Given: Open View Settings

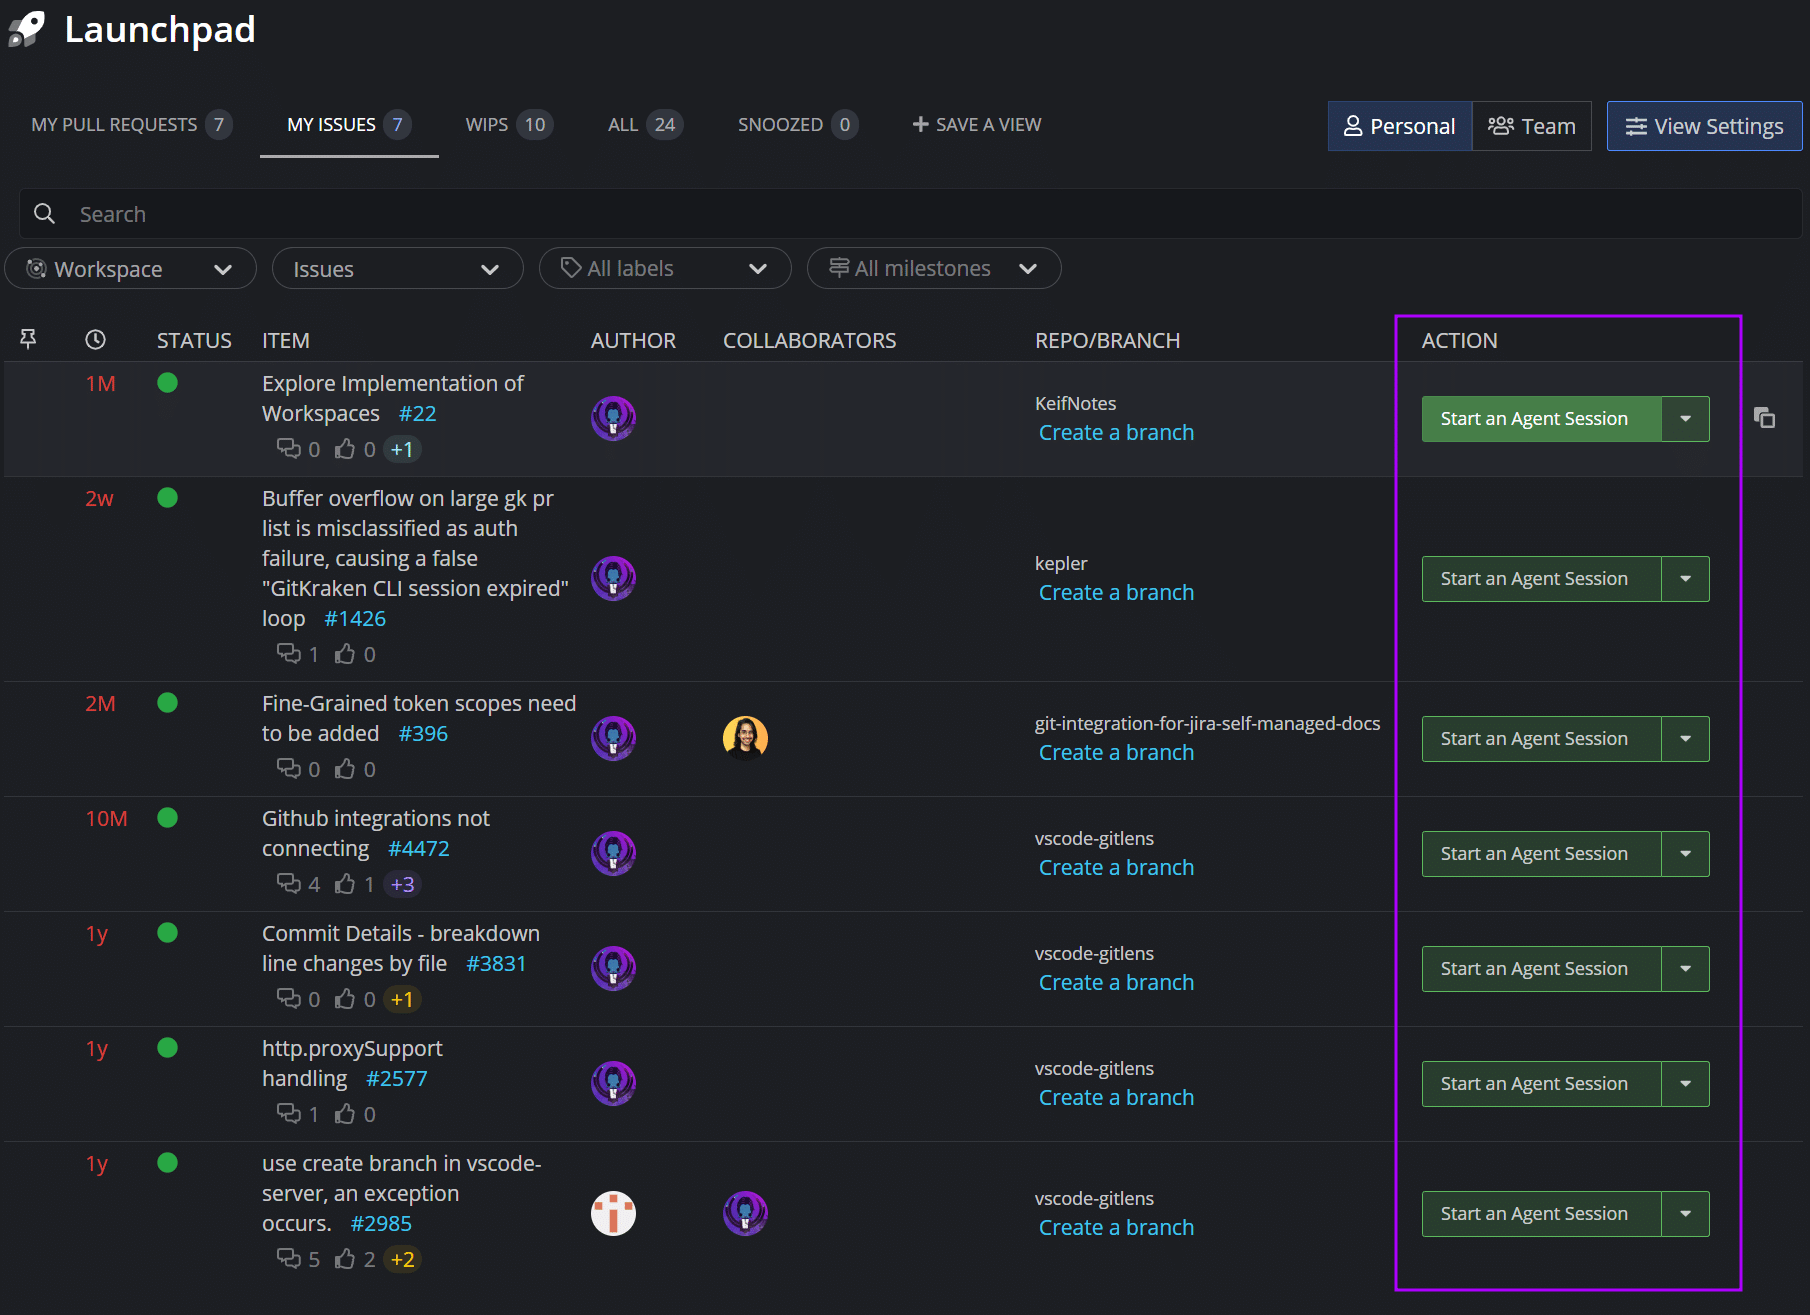Looking at the screenshot, I should (x=1705, y=126).
